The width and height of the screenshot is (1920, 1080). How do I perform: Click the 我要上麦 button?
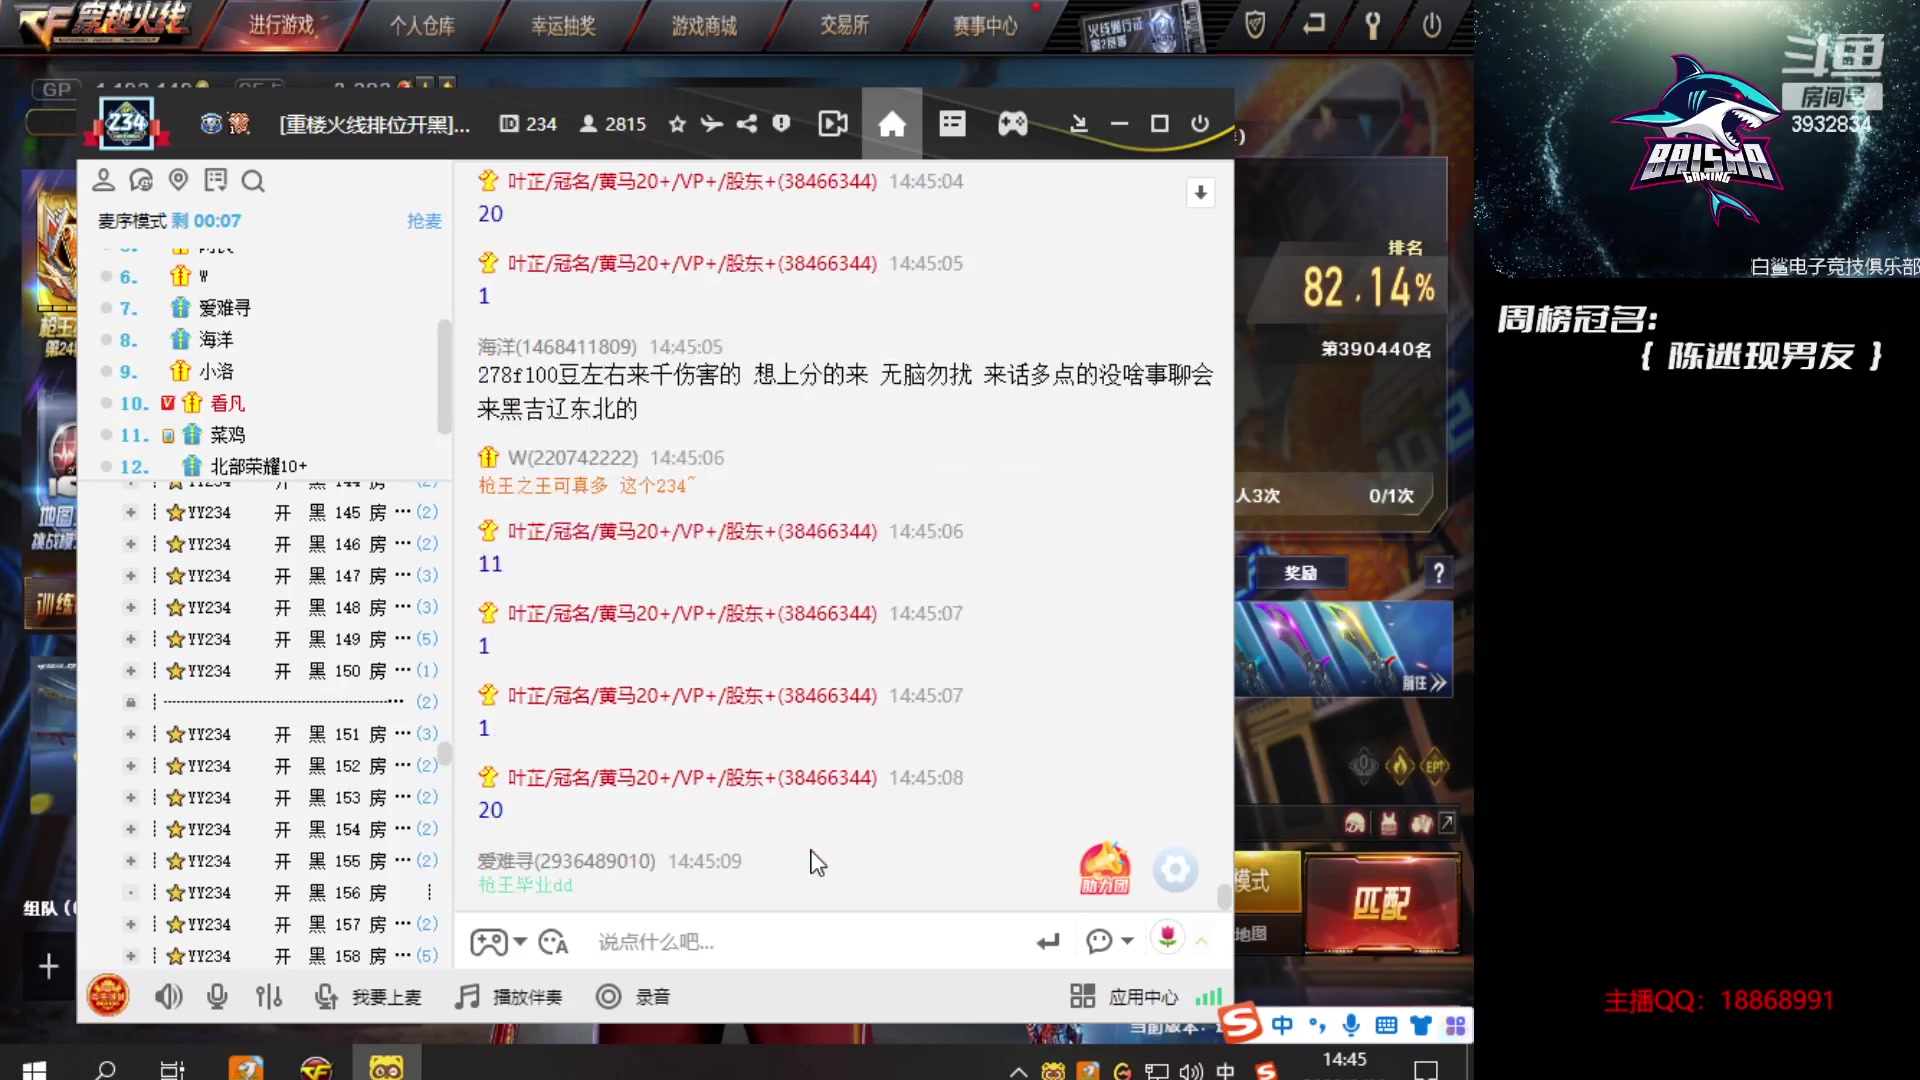coord(368,997)
